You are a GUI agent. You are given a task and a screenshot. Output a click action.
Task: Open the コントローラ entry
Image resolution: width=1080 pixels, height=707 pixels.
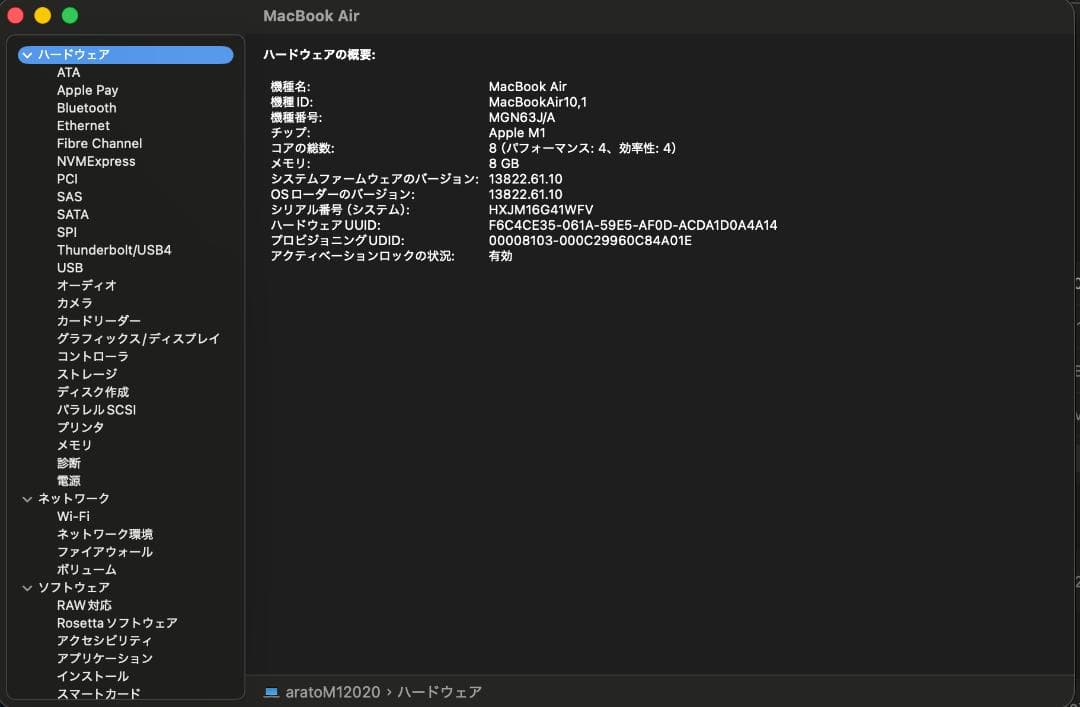[92, 357]
